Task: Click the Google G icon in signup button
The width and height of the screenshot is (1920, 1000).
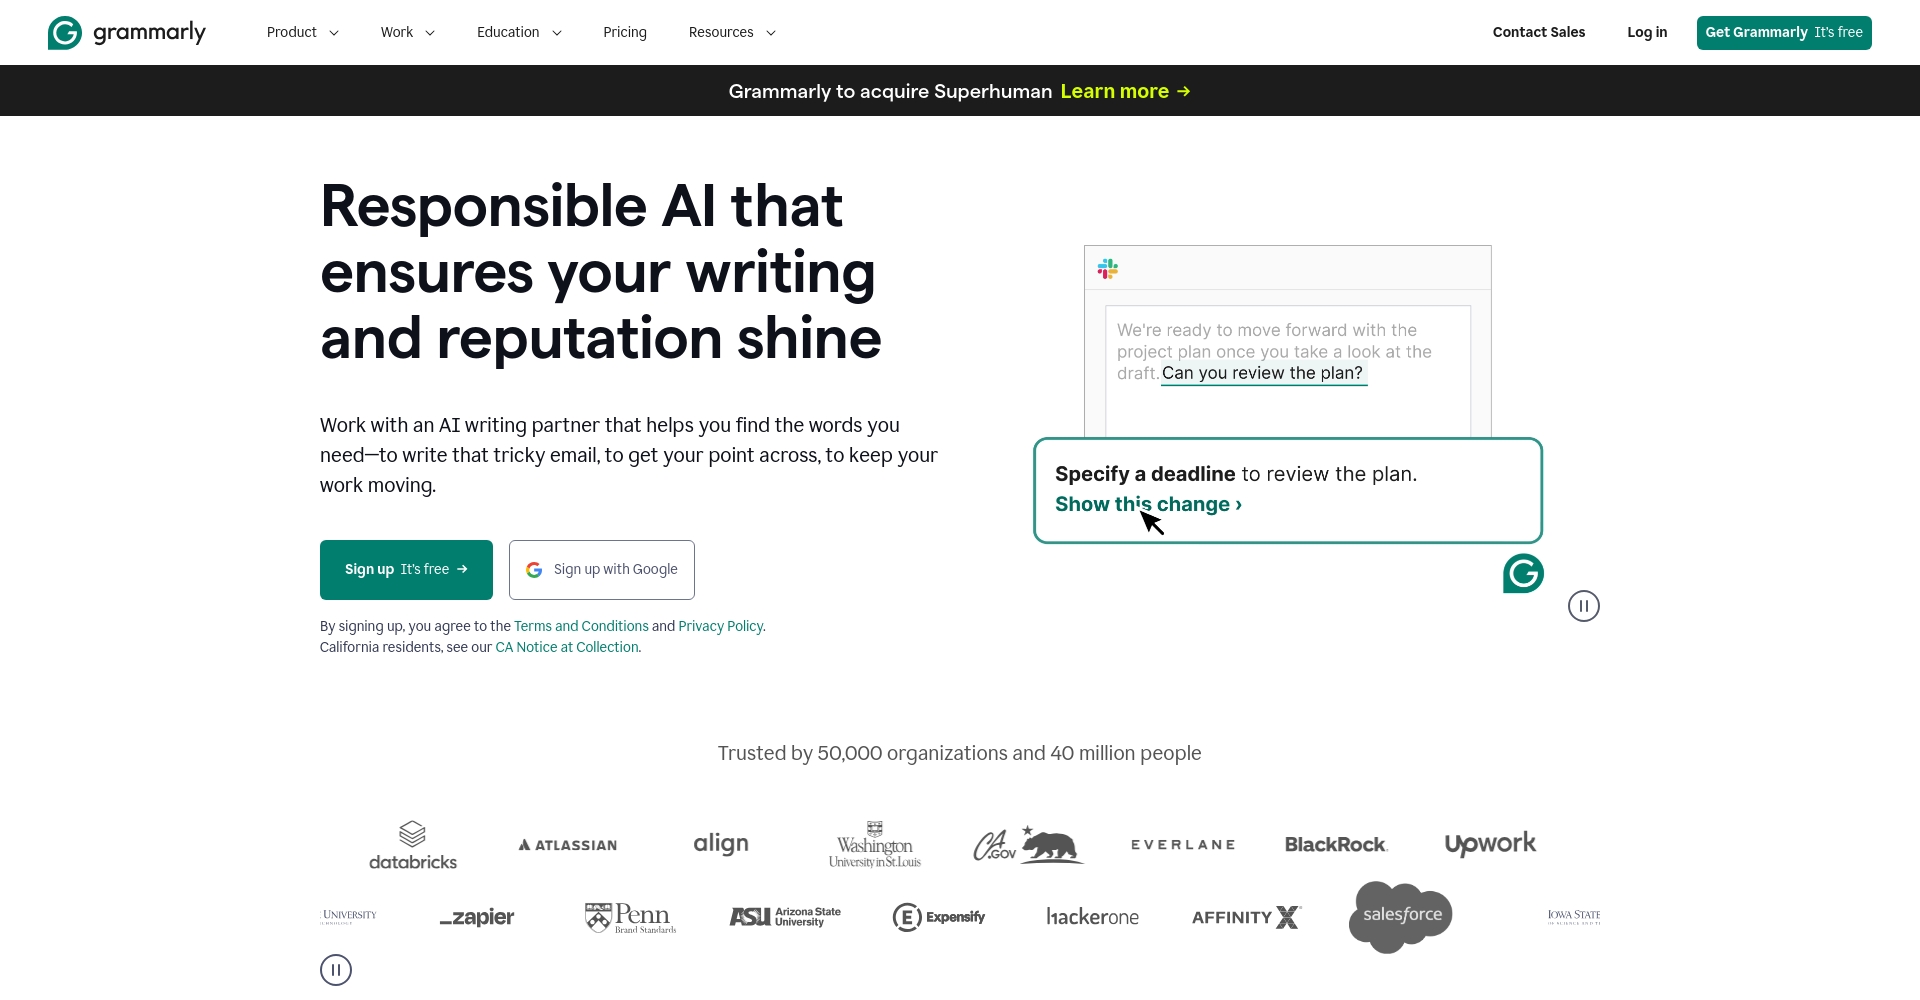Action: coord(534,570)
